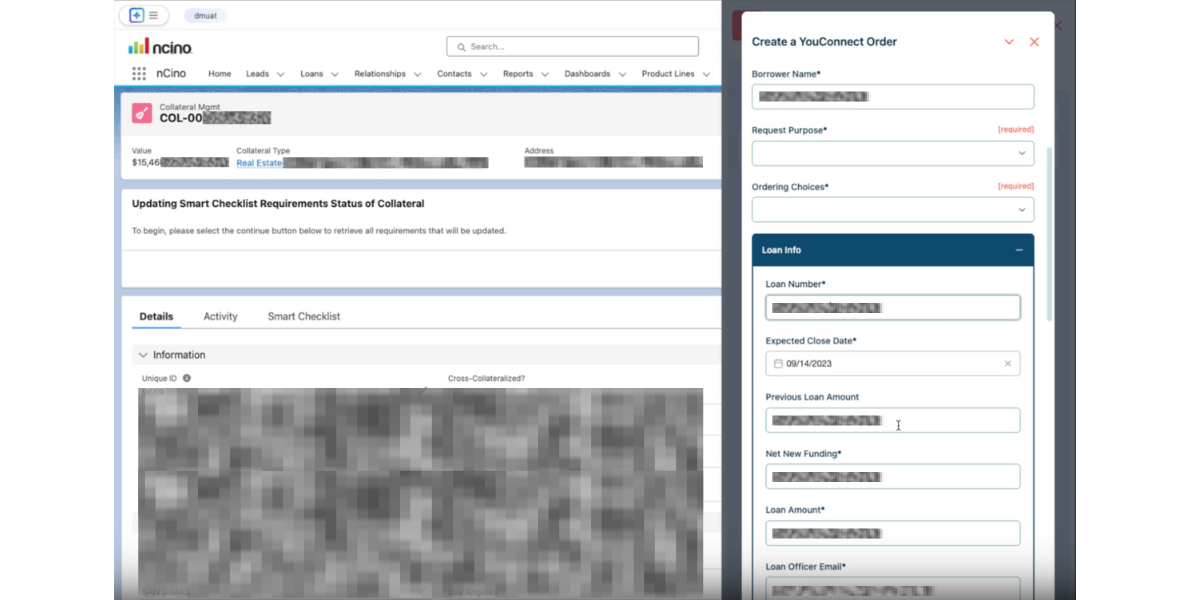The height and width of the screenshot is (600, 1200).
Task: Click the Previous Loan Amount field
Action: point(893,420)
